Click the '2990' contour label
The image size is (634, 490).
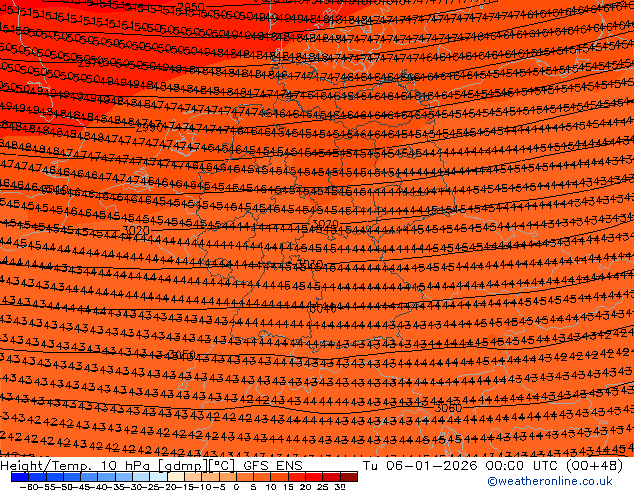pos(149,129)
